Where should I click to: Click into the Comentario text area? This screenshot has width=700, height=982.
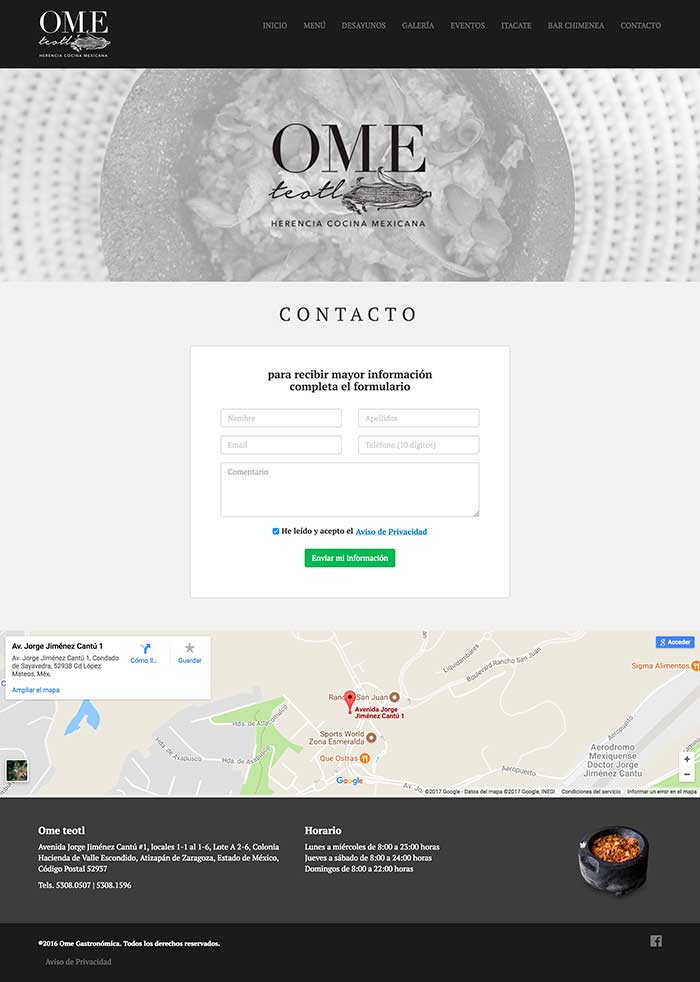[x=350, y=490]
